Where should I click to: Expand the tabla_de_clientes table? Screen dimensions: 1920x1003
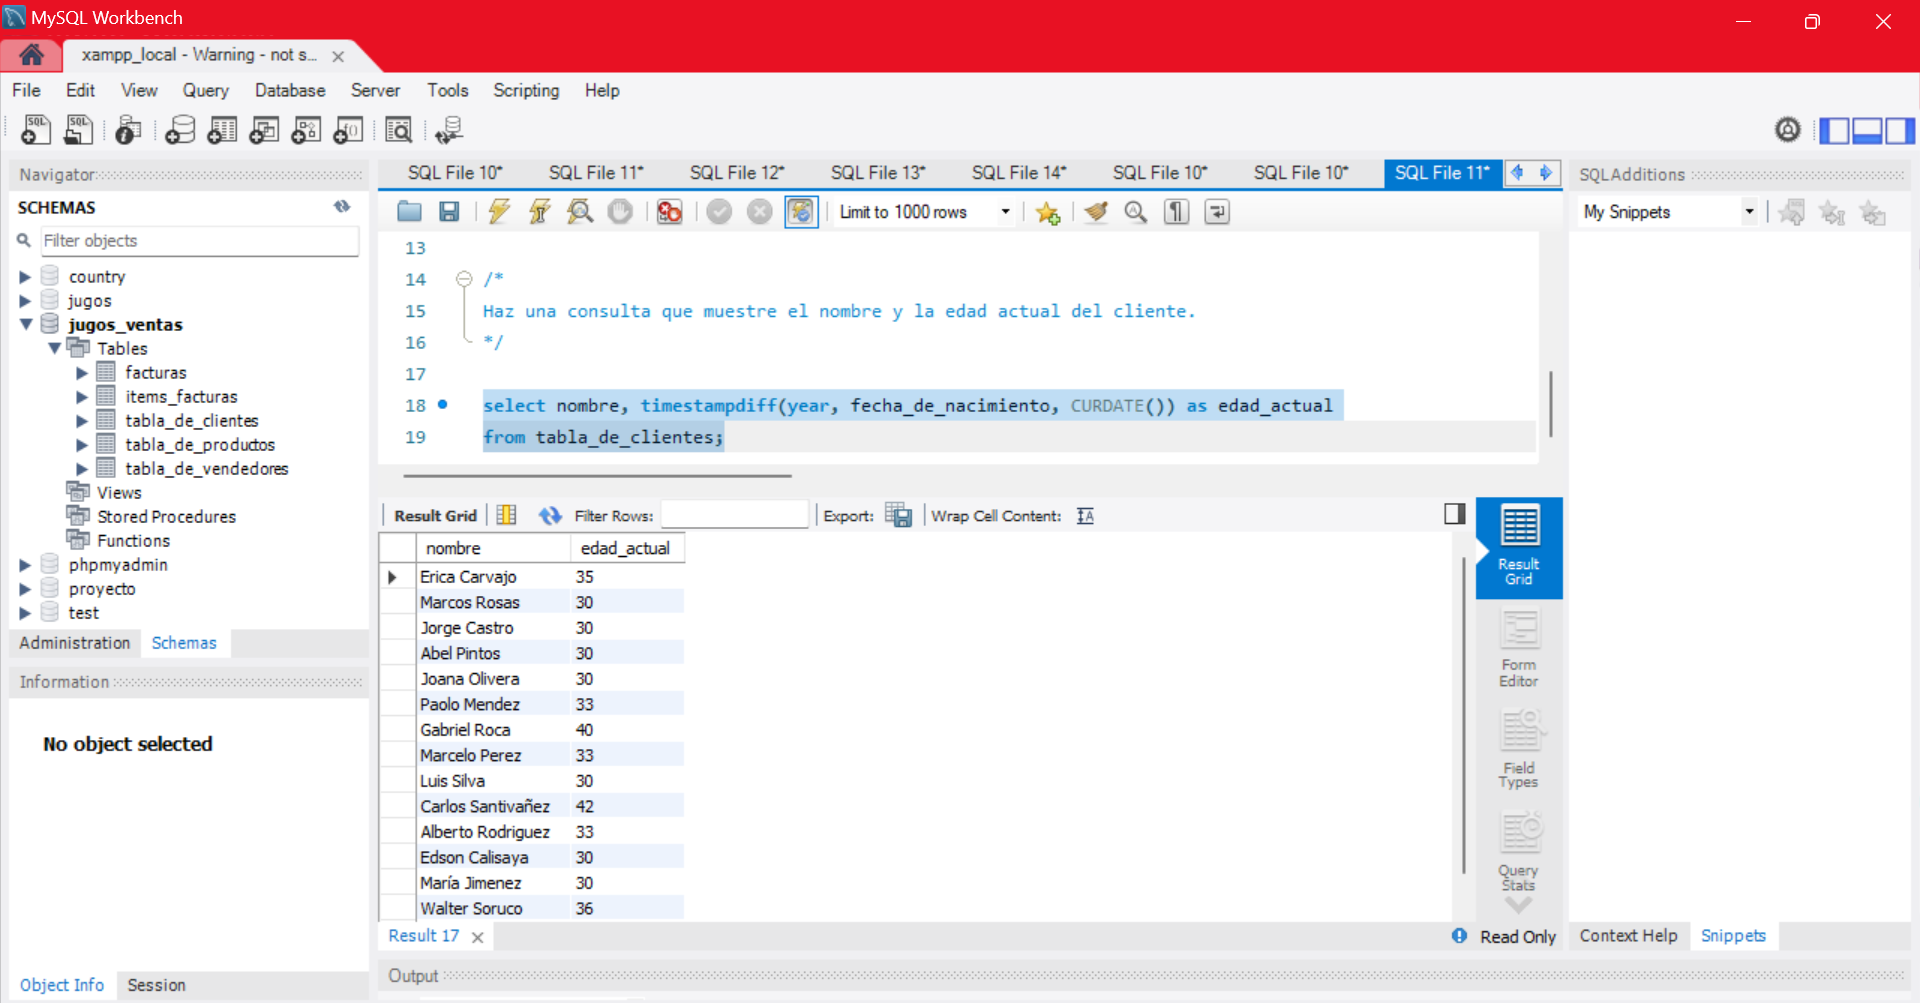(82, 421)
